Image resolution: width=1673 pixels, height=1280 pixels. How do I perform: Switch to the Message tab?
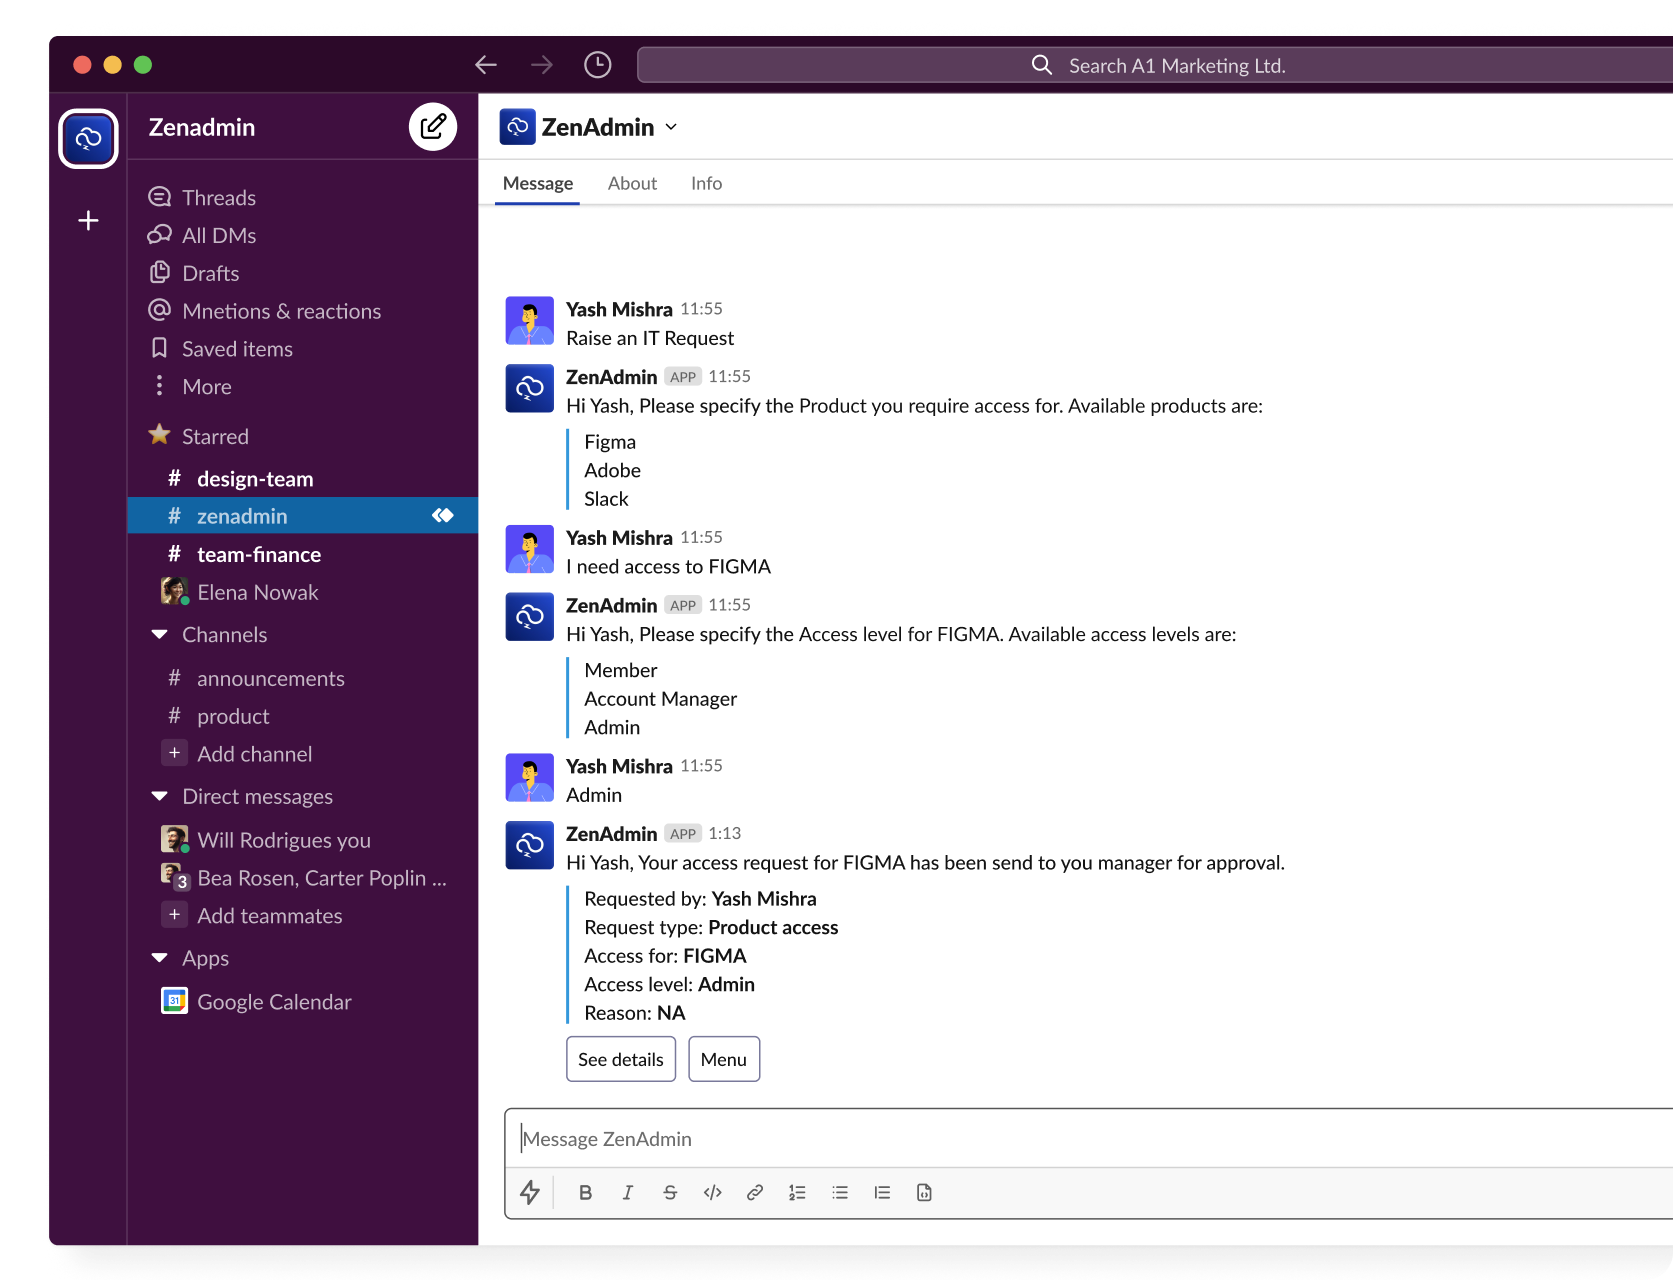tap(538, 183)
